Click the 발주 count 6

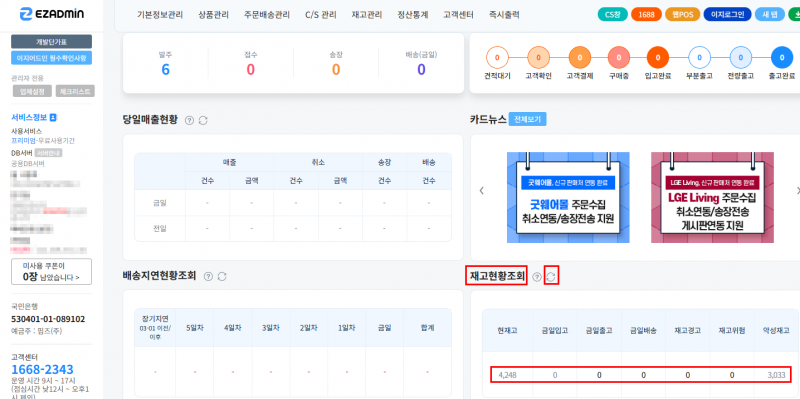165,69
